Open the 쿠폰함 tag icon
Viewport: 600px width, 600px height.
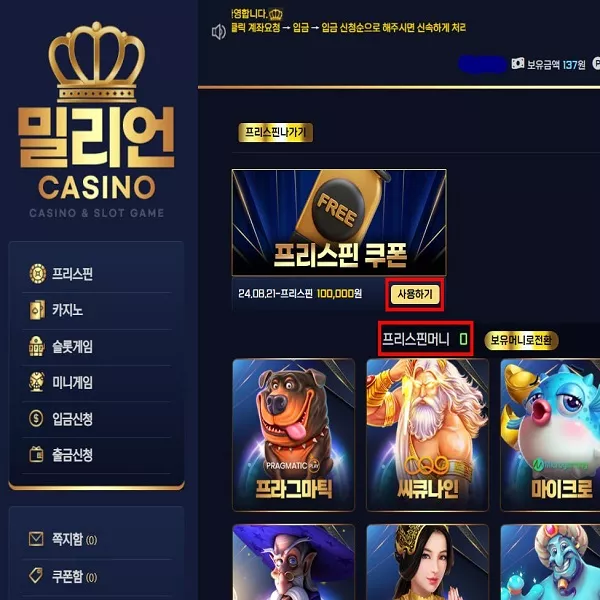(x=36, y=575)
